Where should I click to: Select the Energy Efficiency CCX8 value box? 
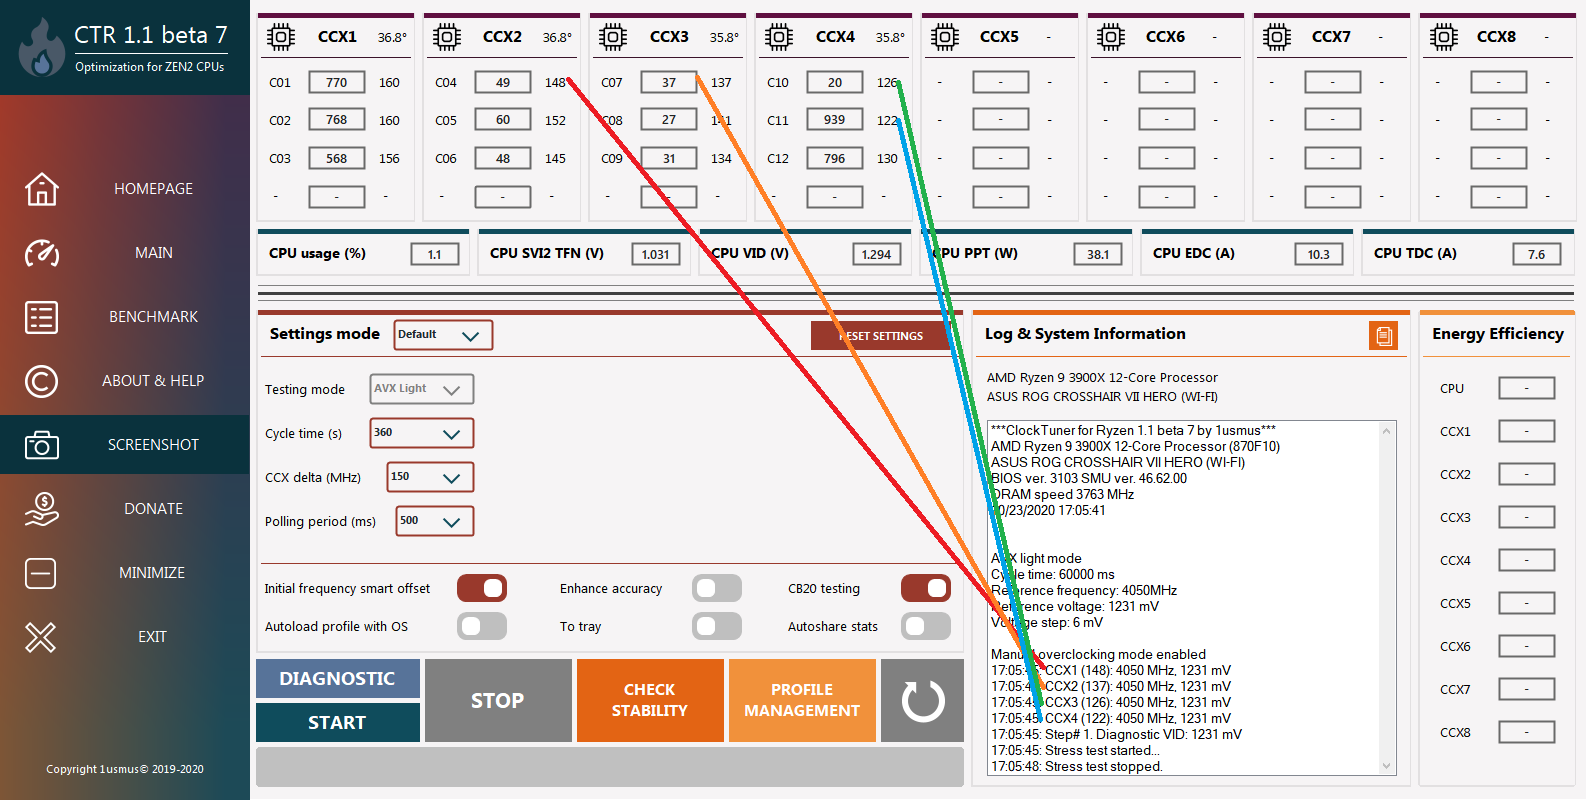1527,732
